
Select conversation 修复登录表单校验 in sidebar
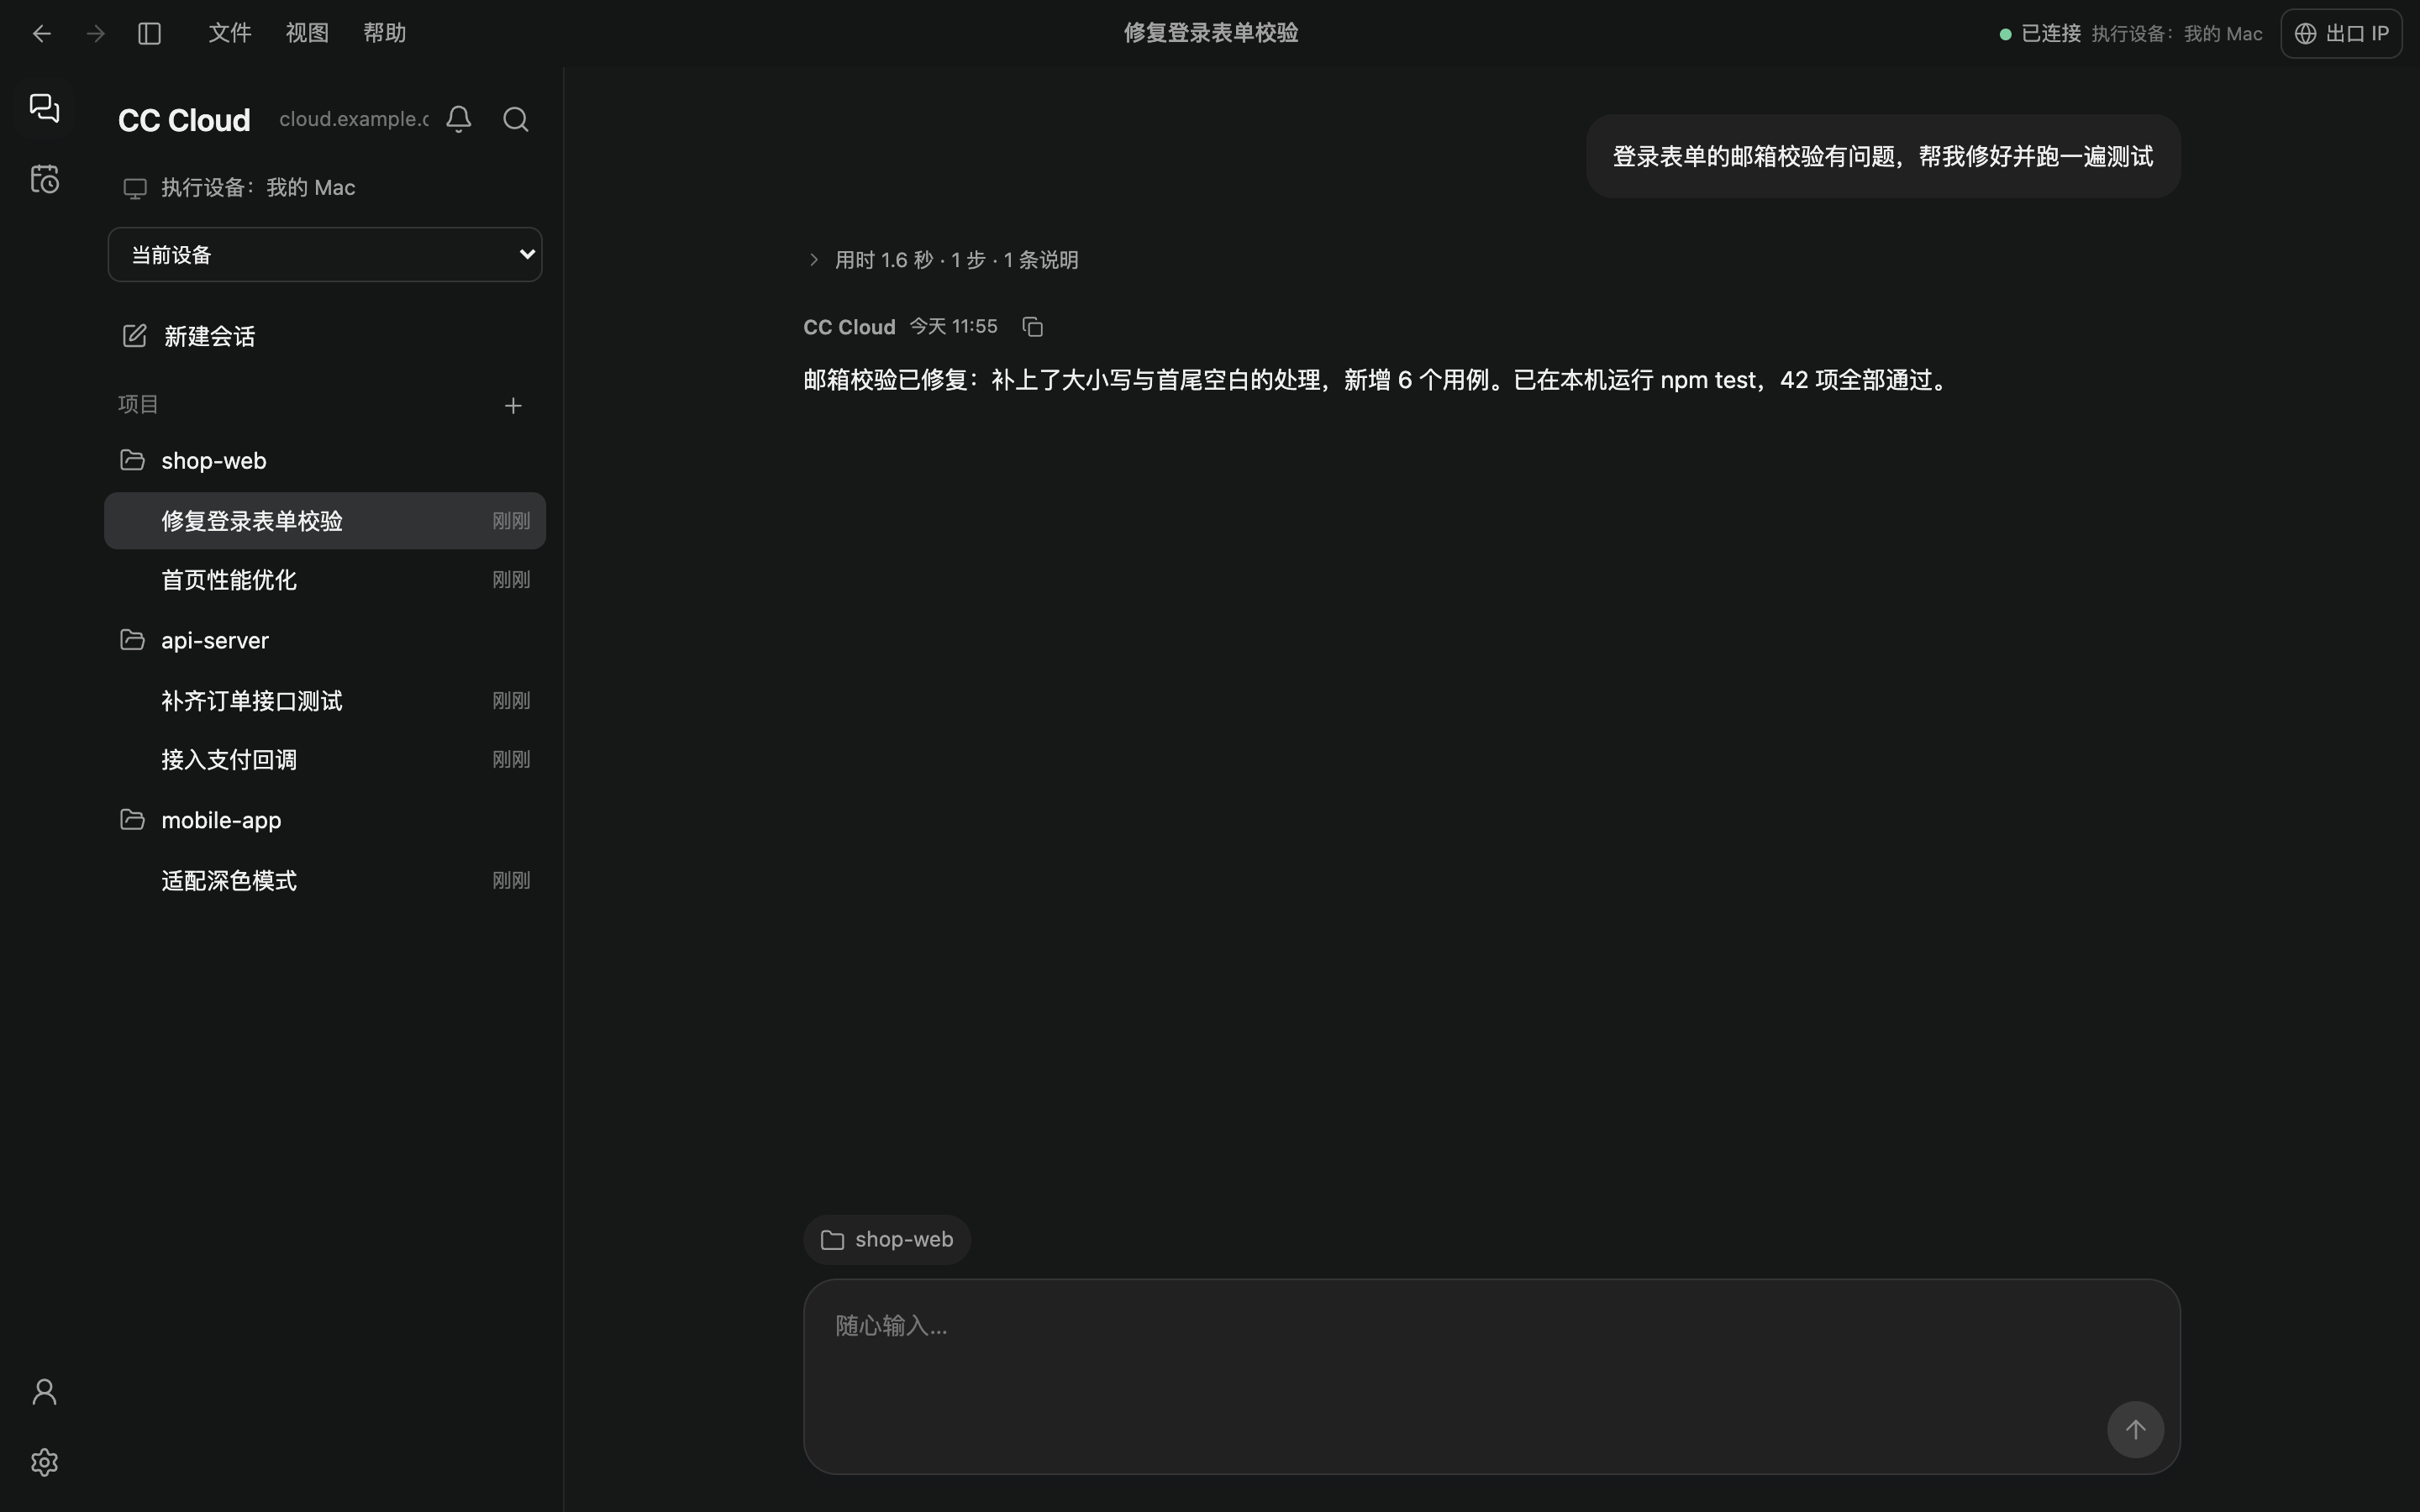point(325,521)
